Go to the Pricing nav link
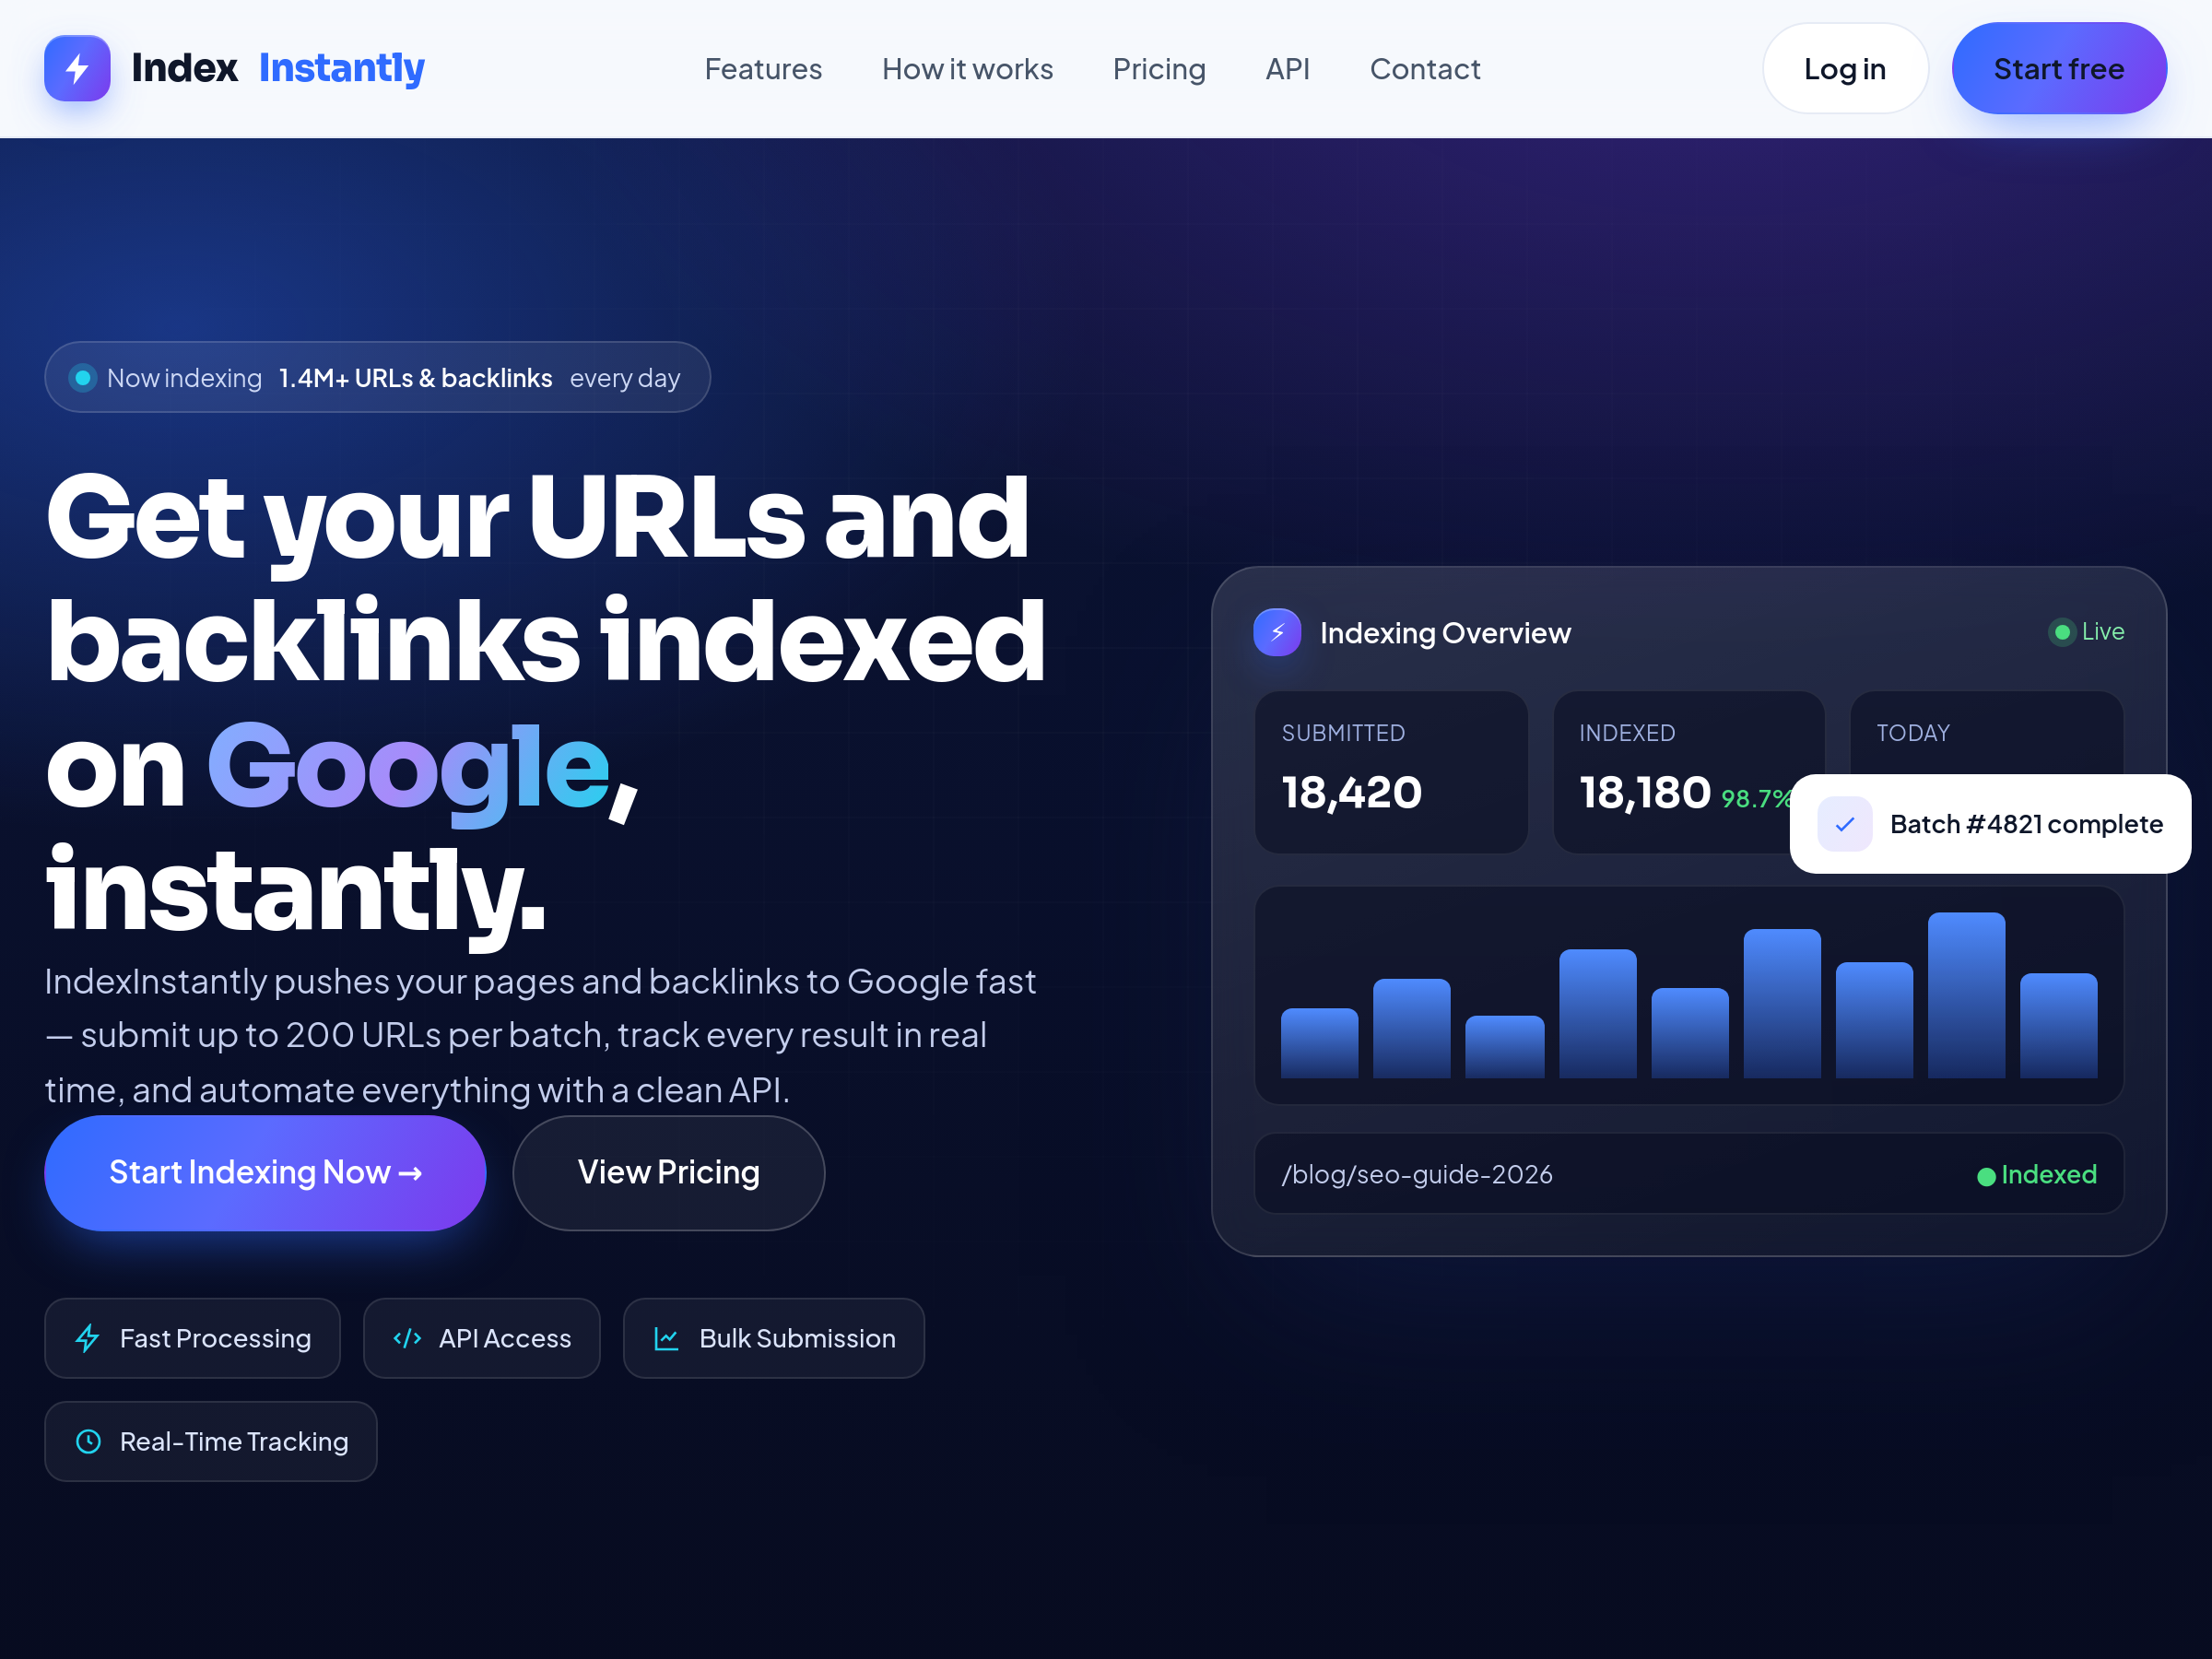Viewport: 2212px width, 1659px height. click(x=1159, y=69)
